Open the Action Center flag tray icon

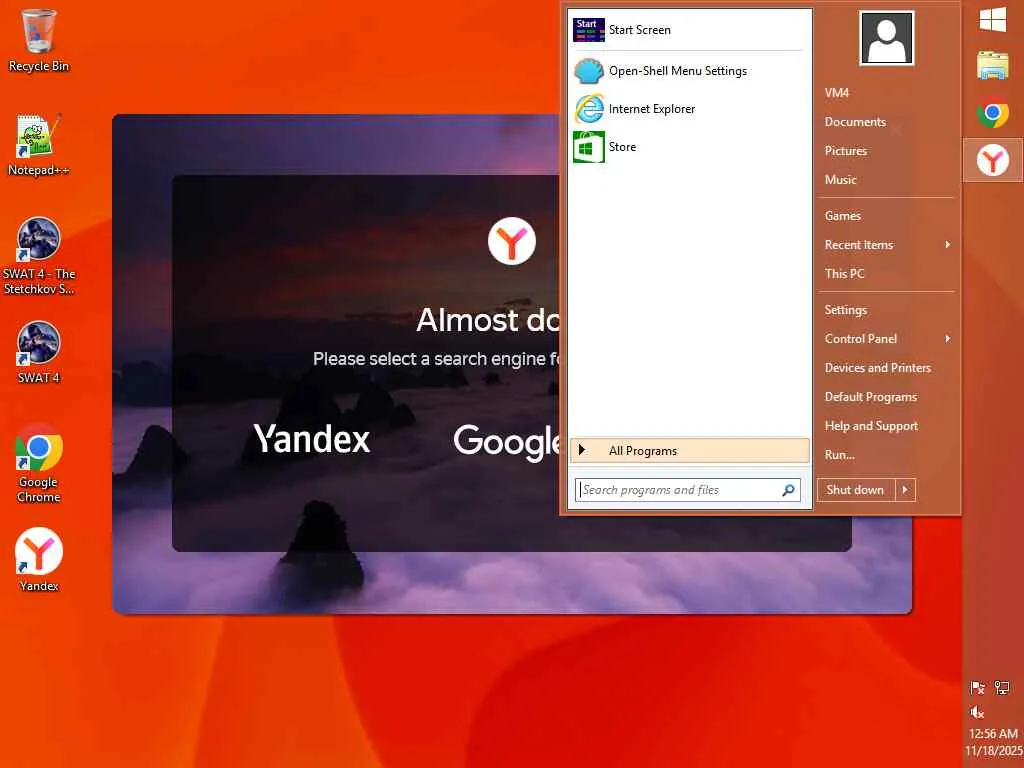point(977,687)
